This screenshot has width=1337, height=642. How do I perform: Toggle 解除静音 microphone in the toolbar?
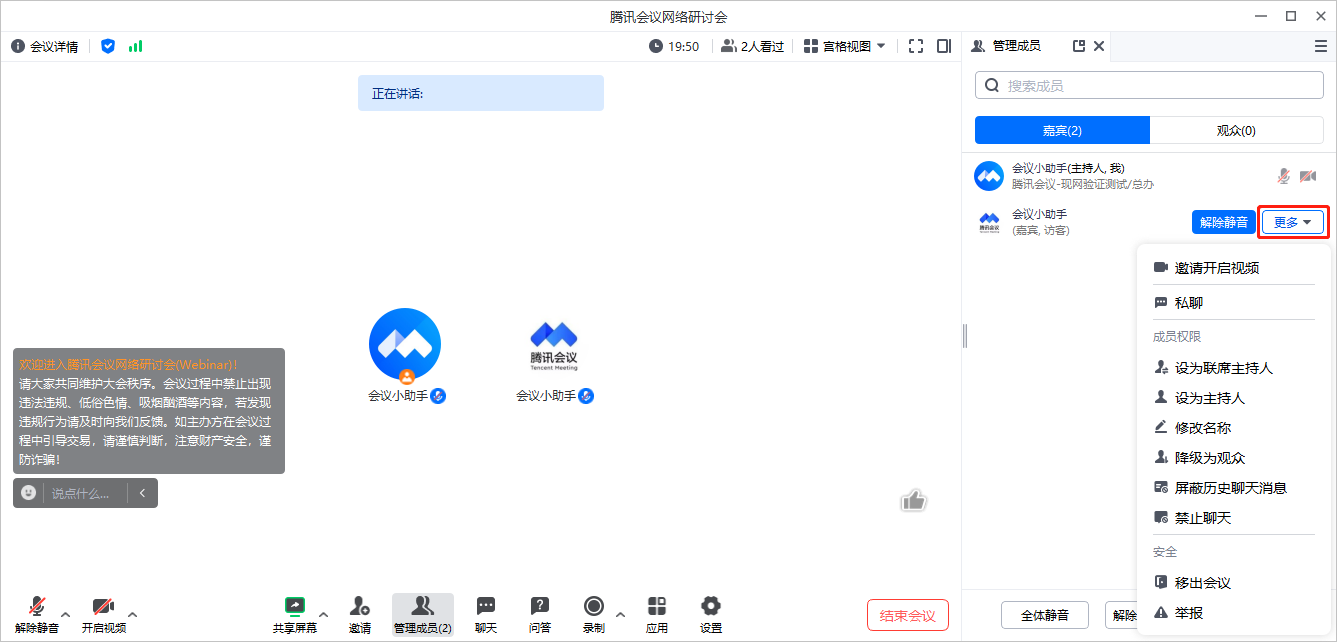37,615
